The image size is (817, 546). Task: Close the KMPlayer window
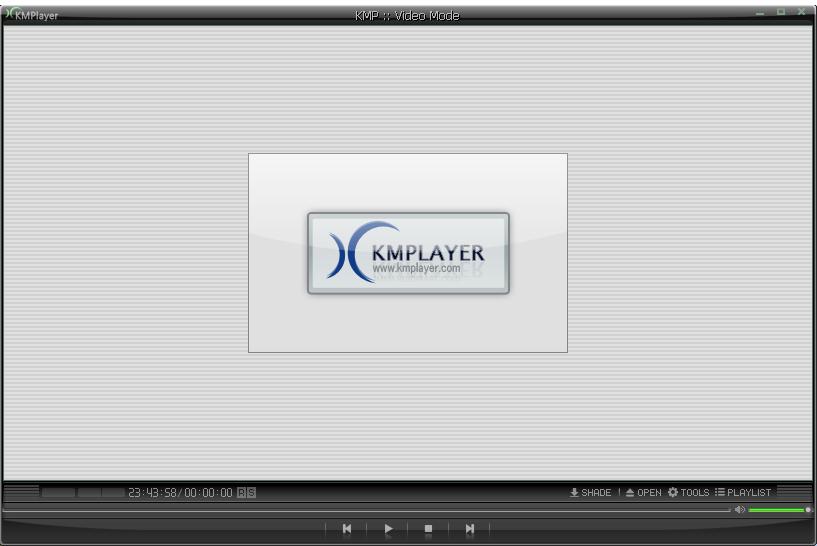point(801,11)
